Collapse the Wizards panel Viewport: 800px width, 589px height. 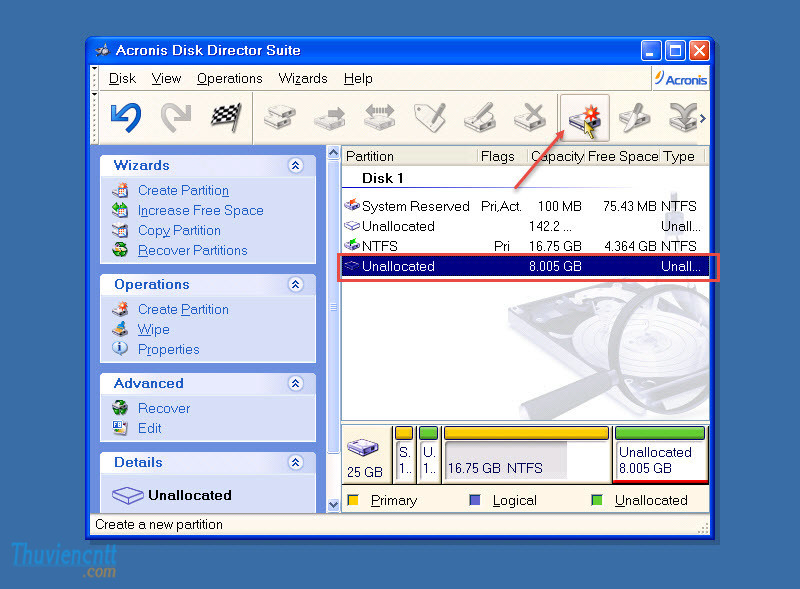[296, 165]
